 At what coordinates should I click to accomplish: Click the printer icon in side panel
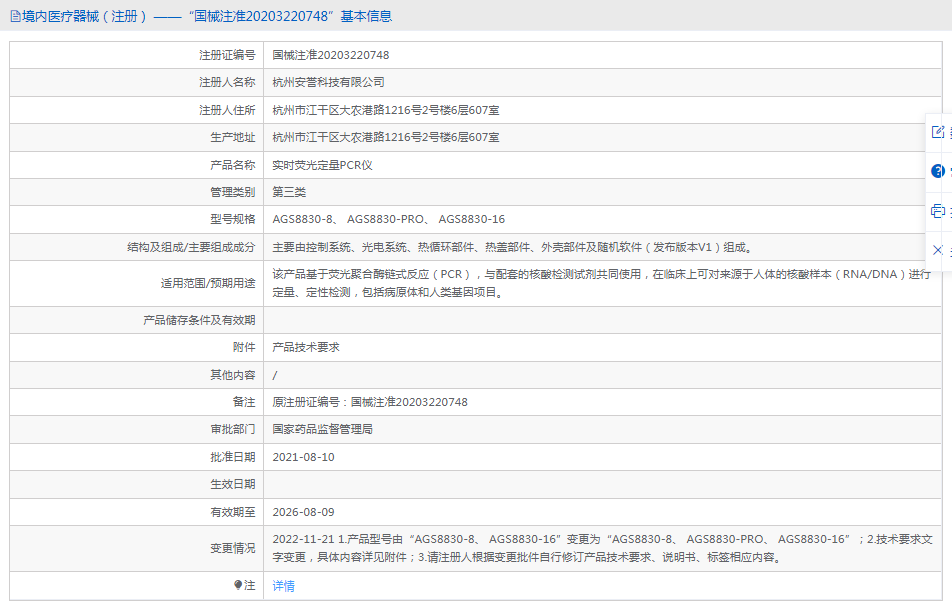point(937,211)
